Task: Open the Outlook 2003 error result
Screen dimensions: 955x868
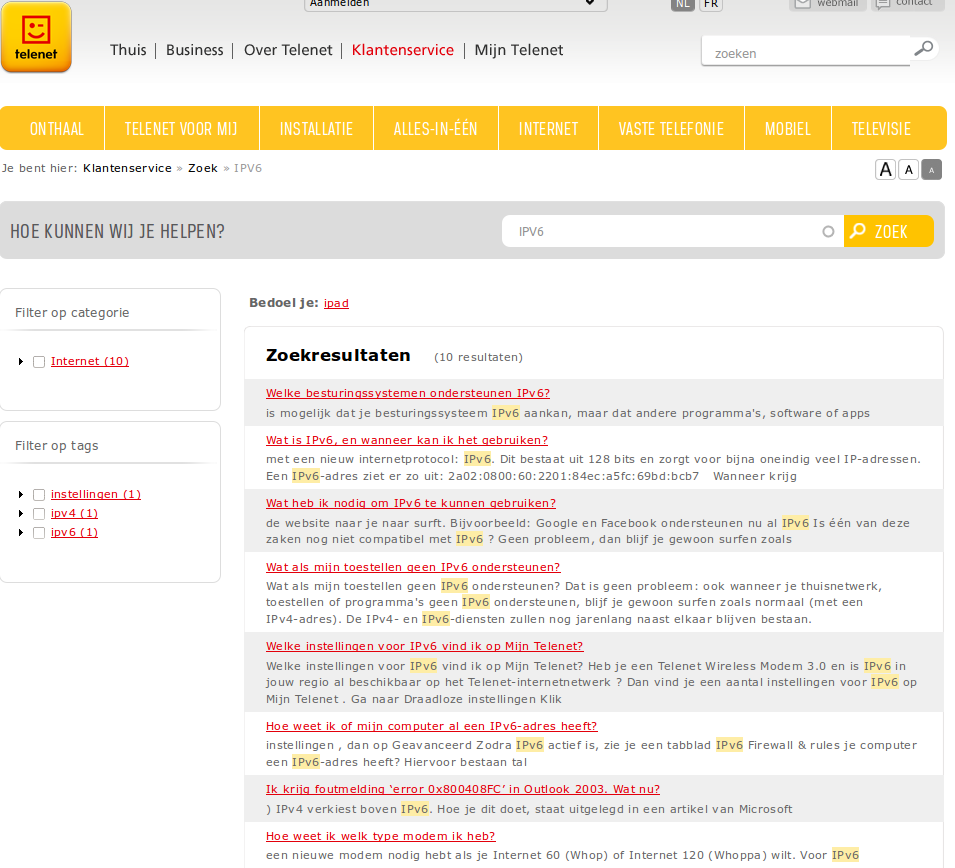Action: click(463, 789)
